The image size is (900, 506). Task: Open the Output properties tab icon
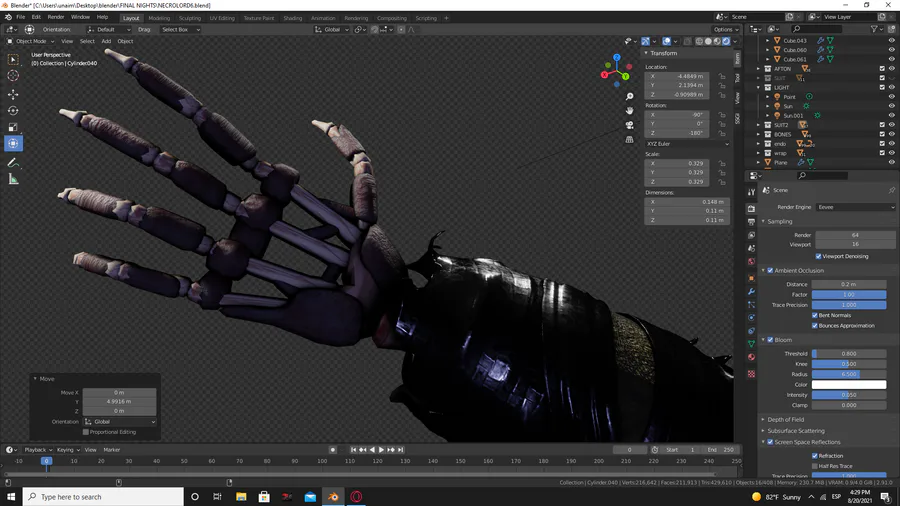click(x=751, y=222)
